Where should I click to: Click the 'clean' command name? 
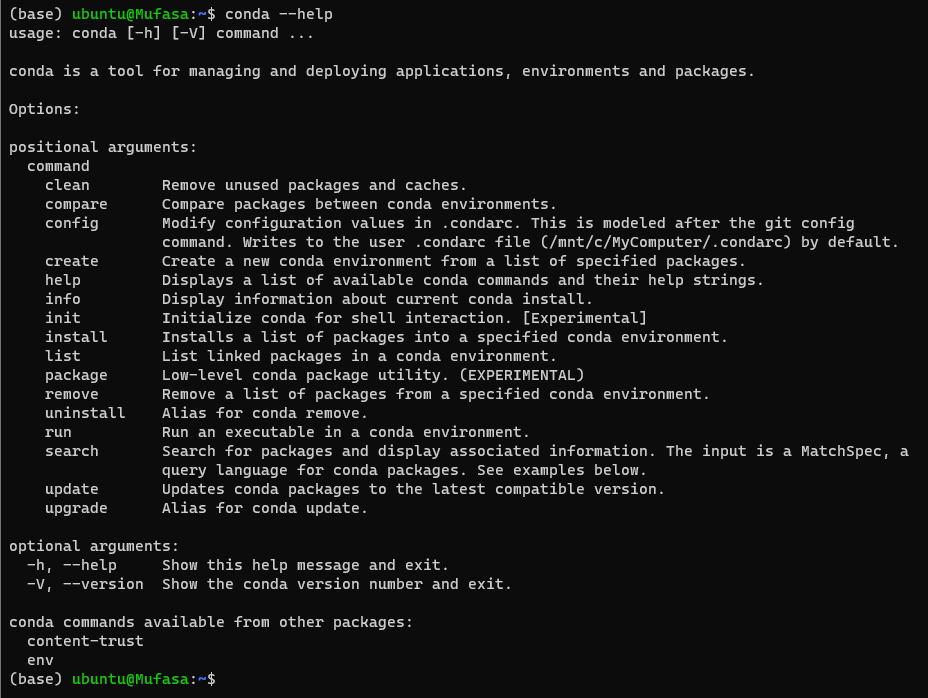(67, 185)
